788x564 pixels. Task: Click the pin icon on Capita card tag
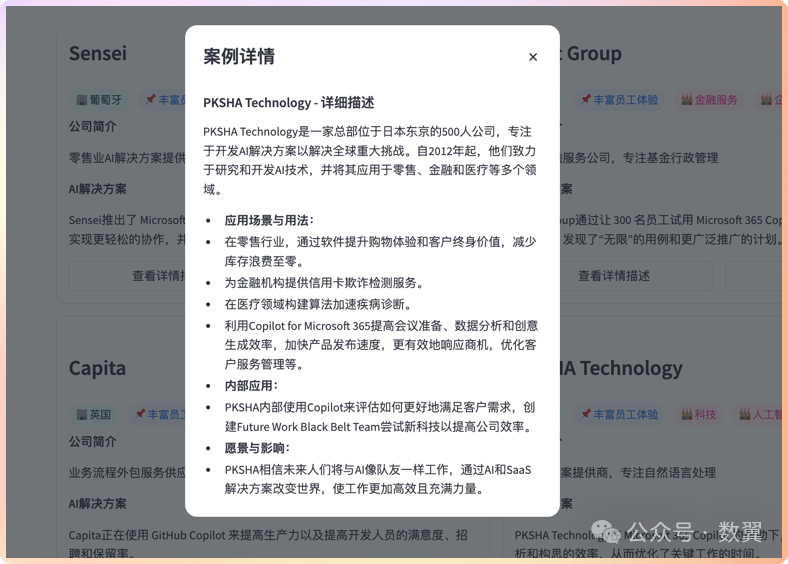pos(140,414)
